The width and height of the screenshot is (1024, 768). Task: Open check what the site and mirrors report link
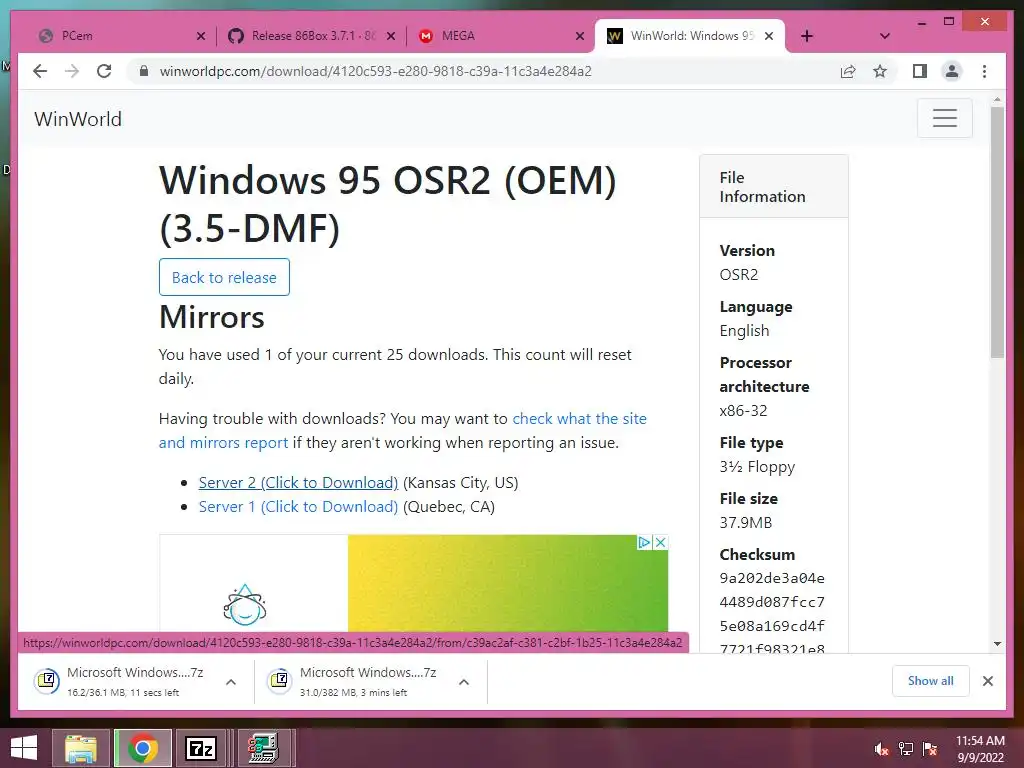pos(402,430)
